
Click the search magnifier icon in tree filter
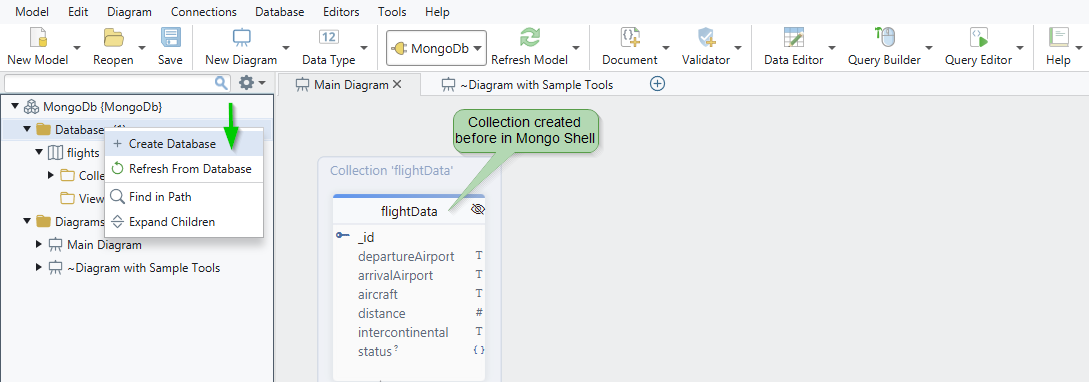click(x=222, y=83)
